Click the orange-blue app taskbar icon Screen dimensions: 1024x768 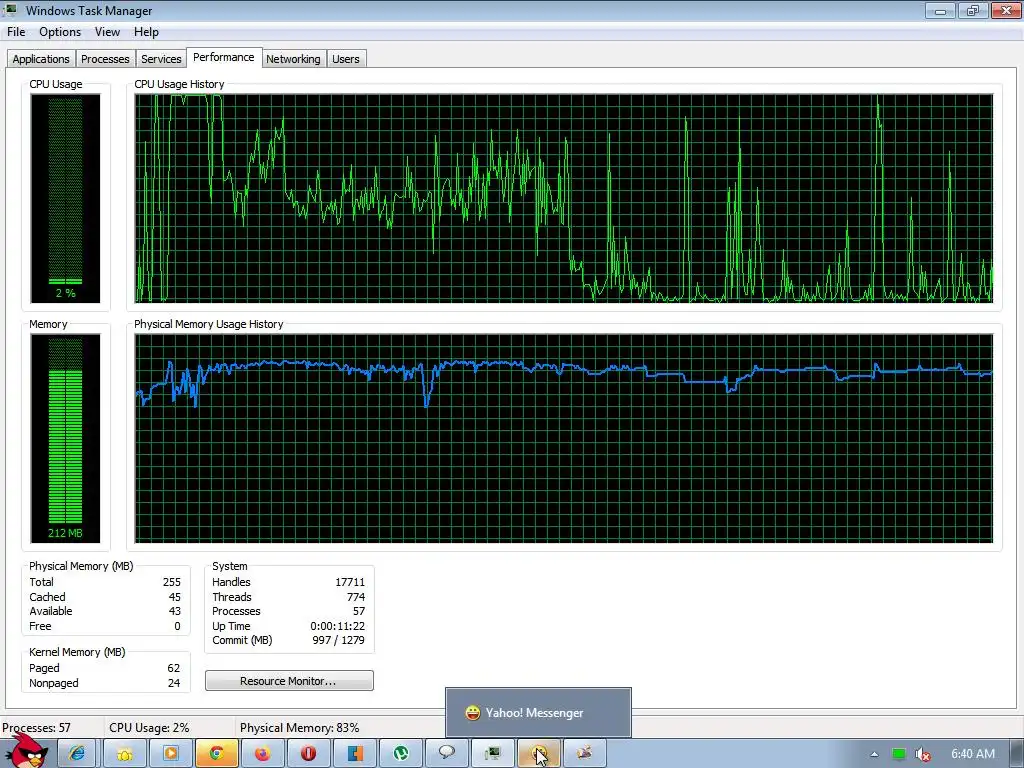pos(355,754)
